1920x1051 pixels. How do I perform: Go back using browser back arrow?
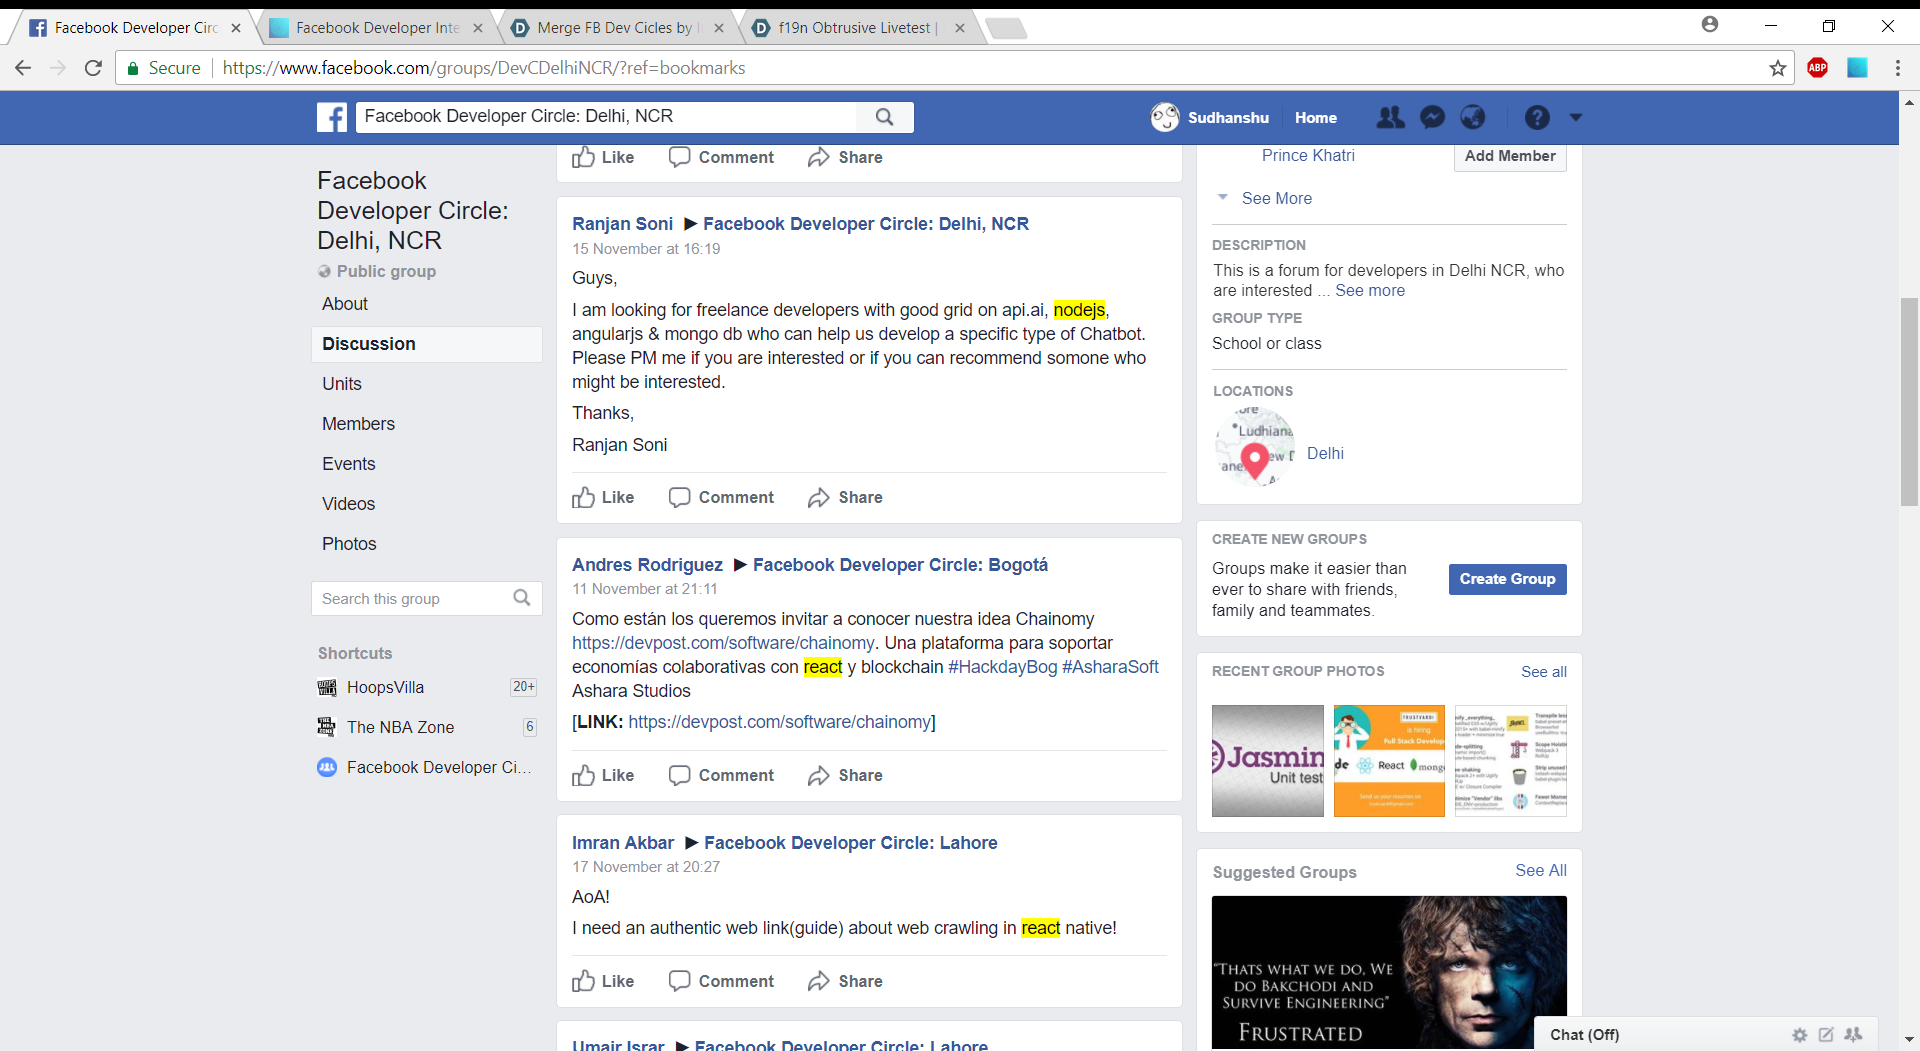(x=23, y=68)
